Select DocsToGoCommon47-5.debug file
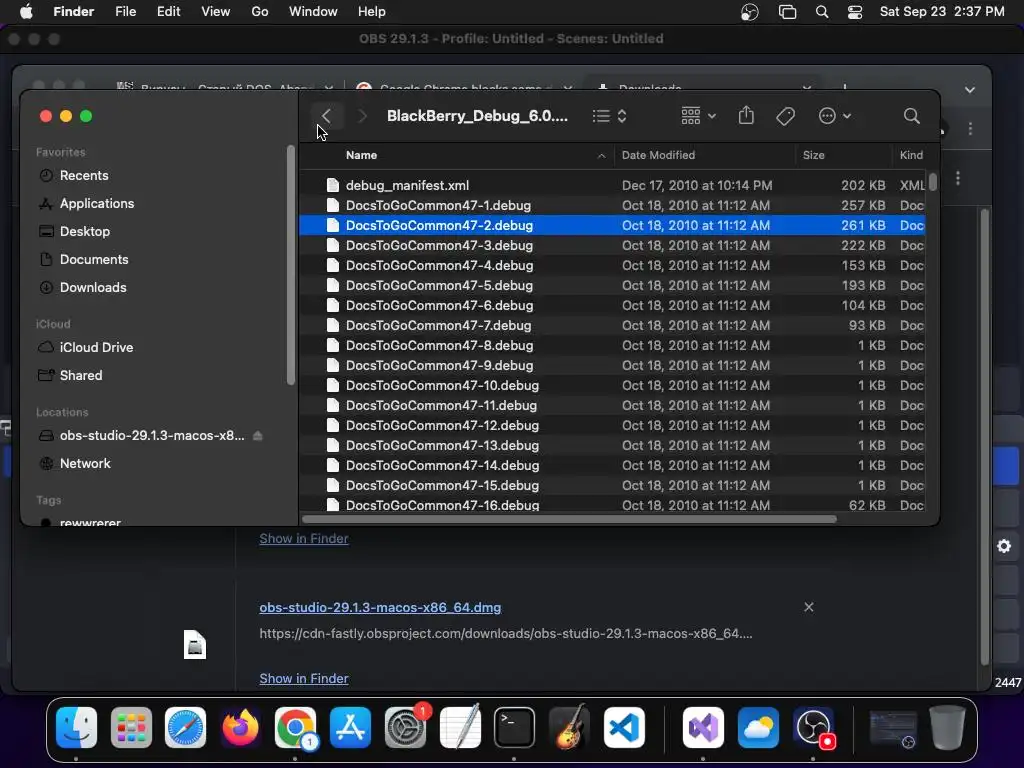 click(612, 285)
